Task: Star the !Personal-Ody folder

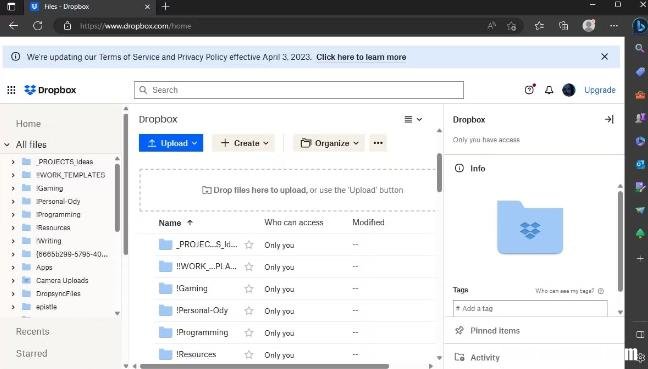Action: (x=249, y=311)
